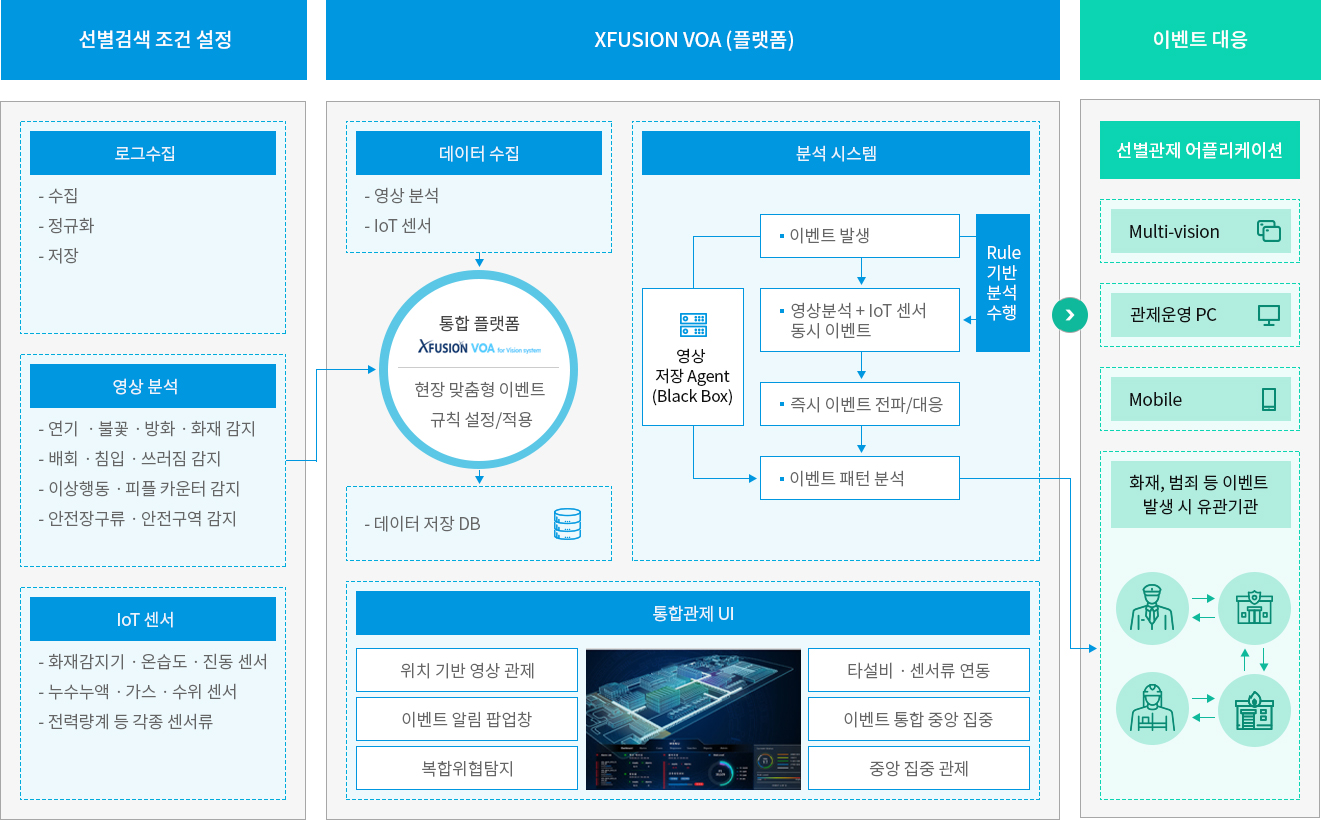Click - 영상 분석 under 데이터 수집
This screenshot has height=820, width=1321.
402,195
